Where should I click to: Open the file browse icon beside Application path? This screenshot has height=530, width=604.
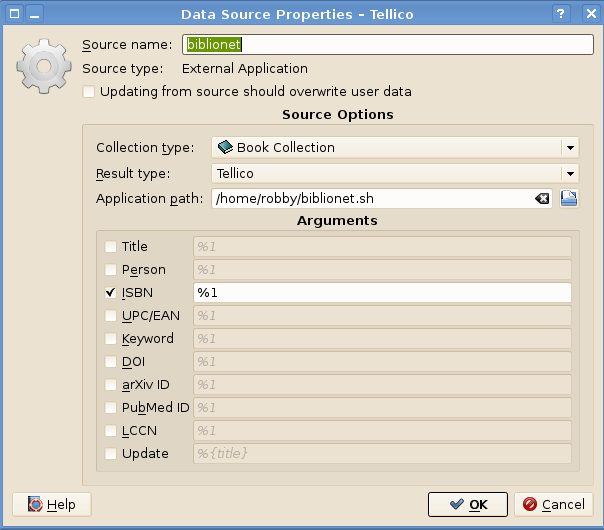[x=569, y=199]
